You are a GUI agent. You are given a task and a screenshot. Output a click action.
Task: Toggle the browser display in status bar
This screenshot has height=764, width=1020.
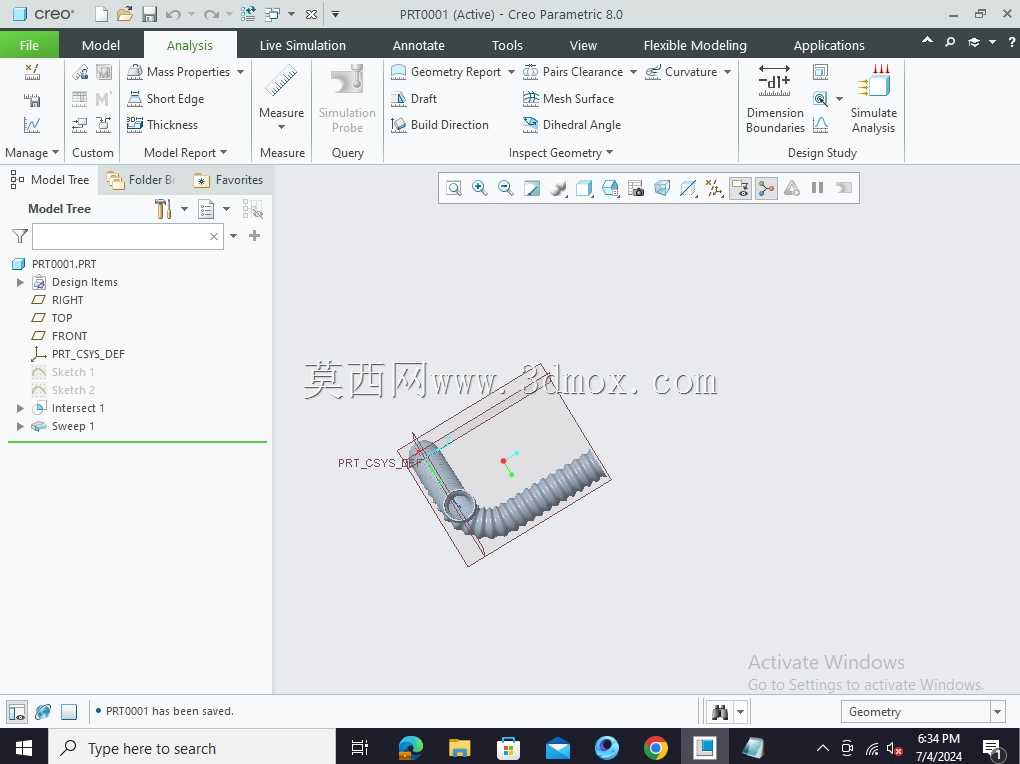[x=43, y=712]
